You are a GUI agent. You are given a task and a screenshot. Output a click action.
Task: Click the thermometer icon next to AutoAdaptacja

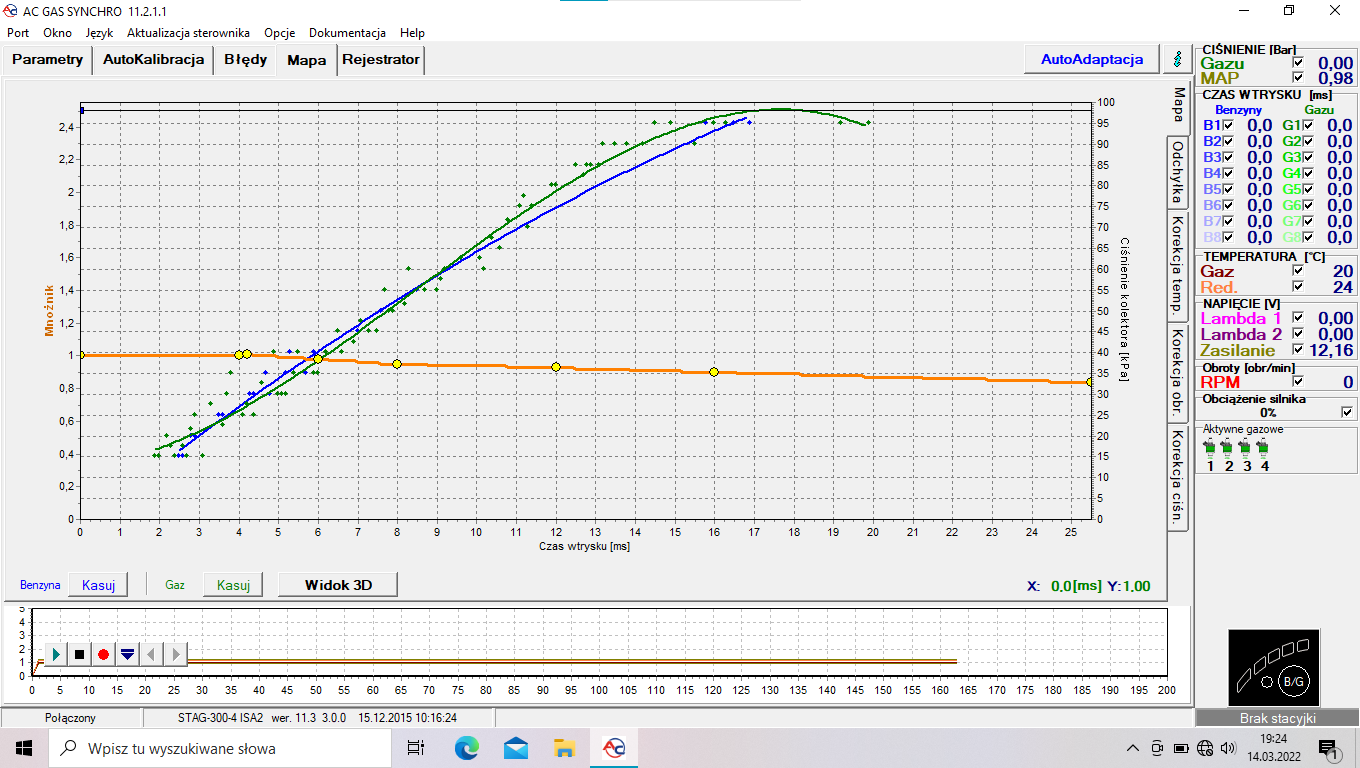(x=1176, y=59)
